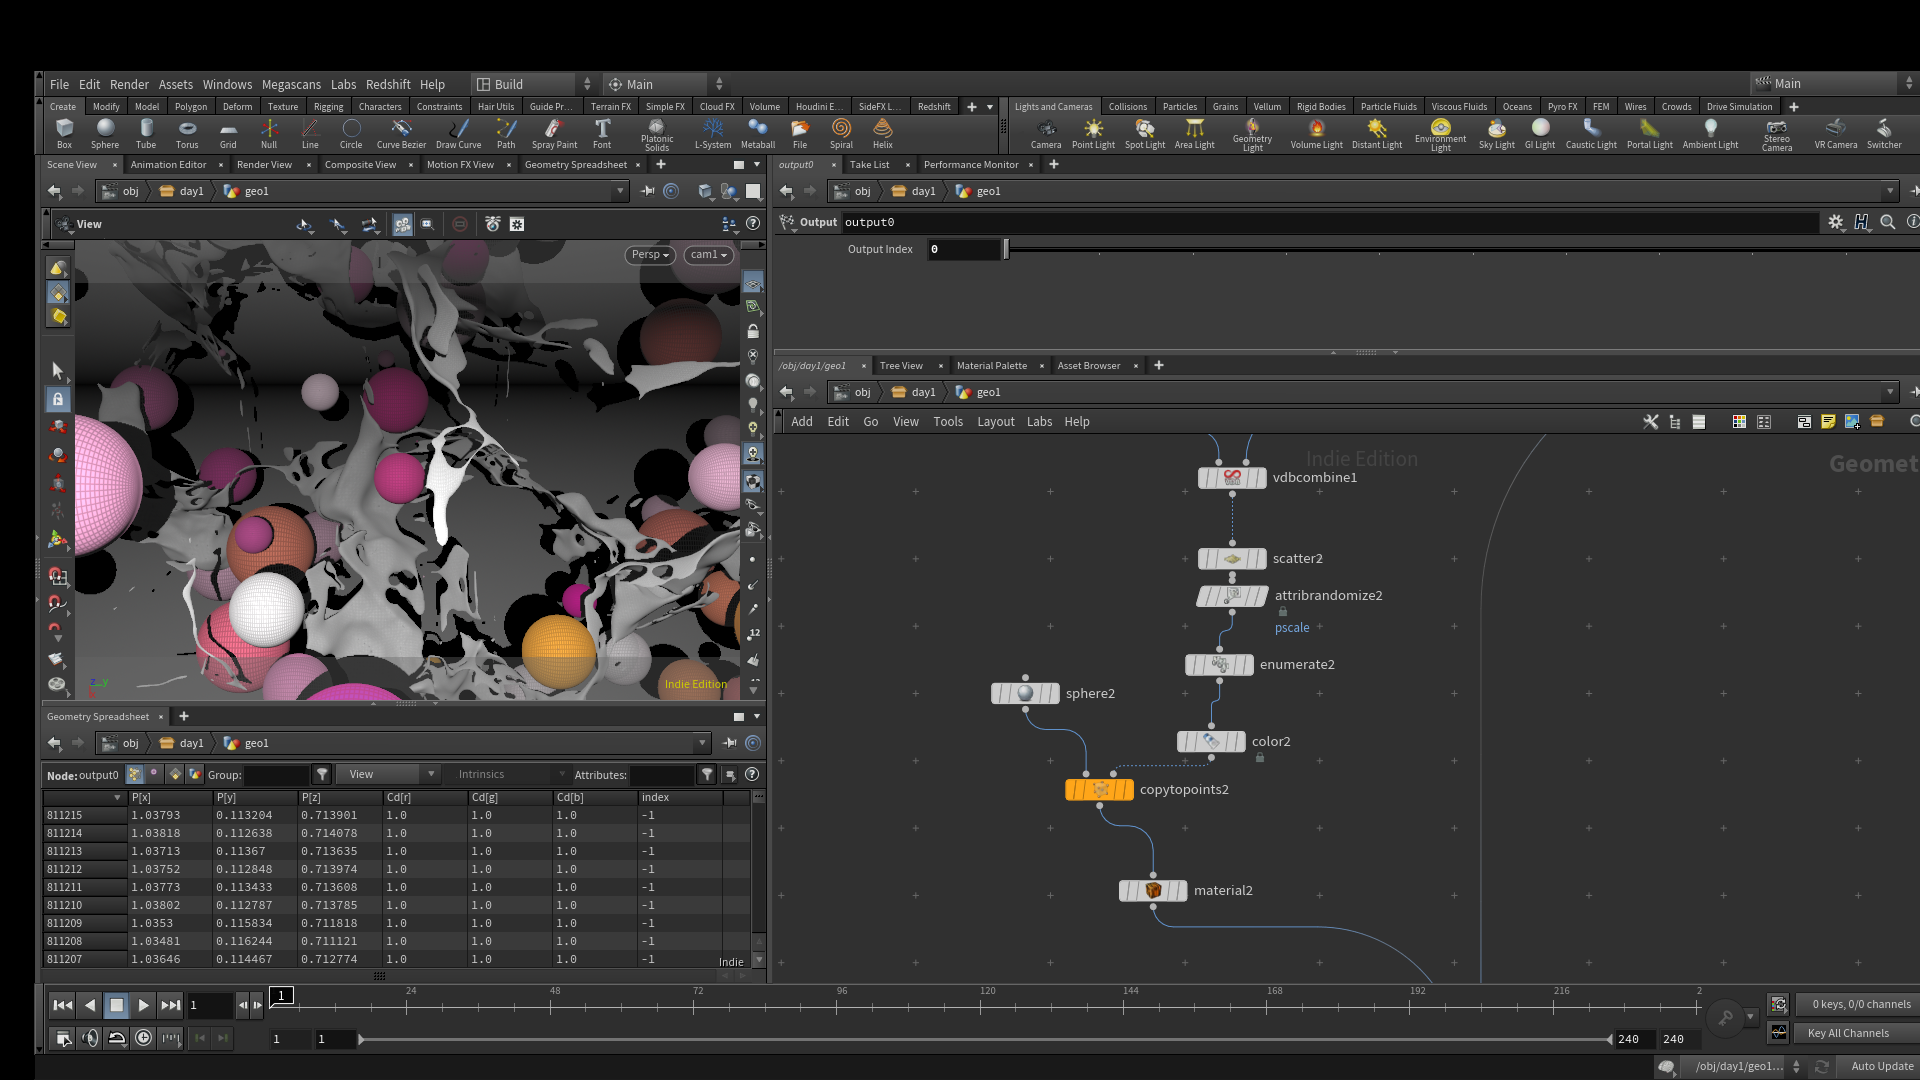Toggle vertices display in Geometry Spreadsheet
The image size is (1920, 1080).
point(154,775)
